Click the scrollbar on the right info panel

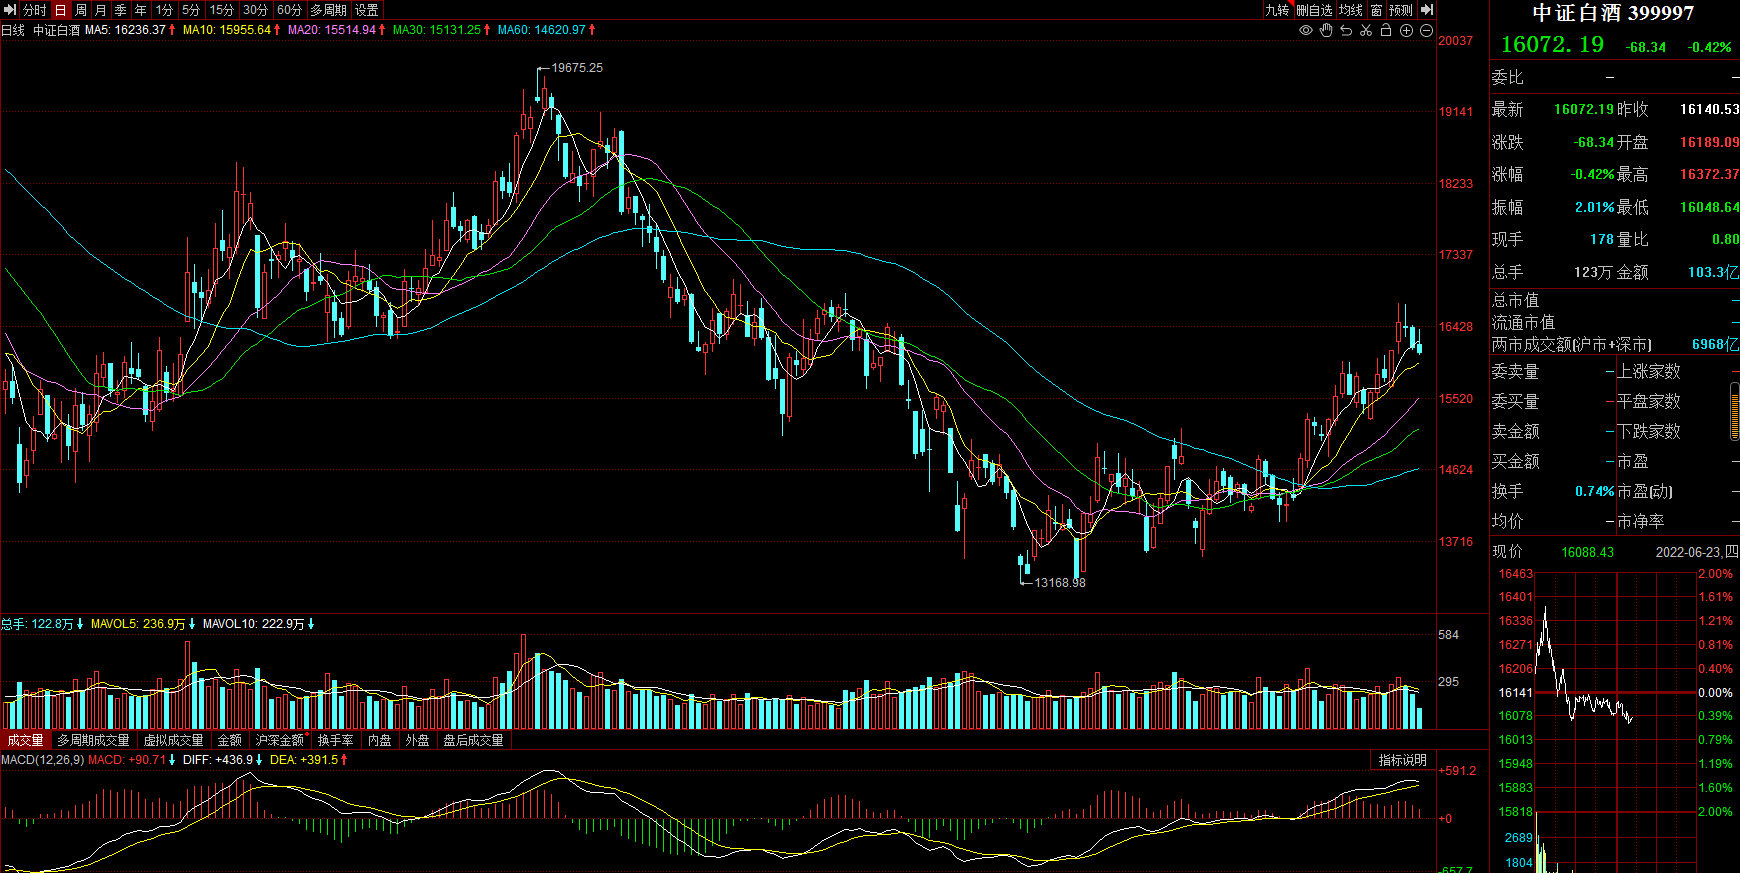1735,411
